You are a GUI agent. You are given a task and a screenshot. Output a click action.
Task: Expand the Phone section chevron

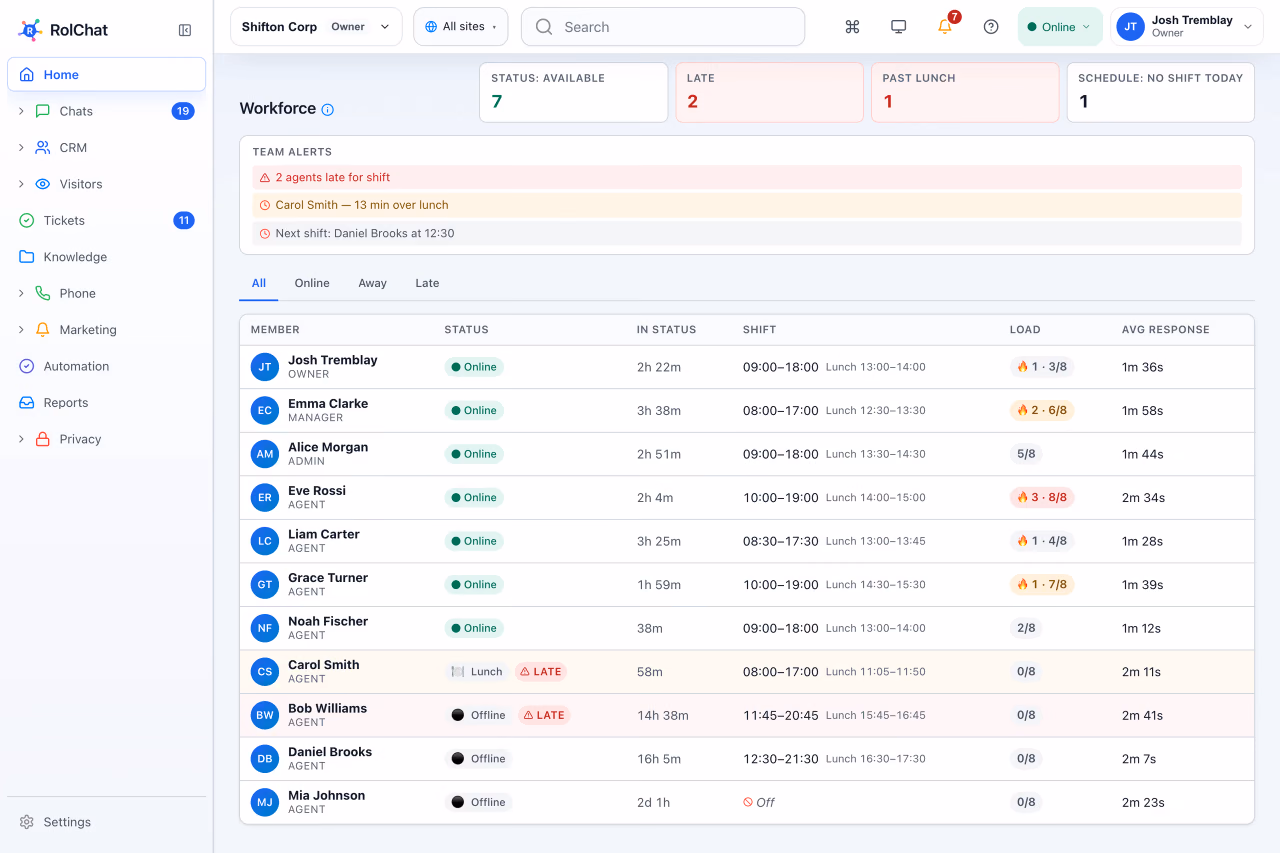pos(21,293)
